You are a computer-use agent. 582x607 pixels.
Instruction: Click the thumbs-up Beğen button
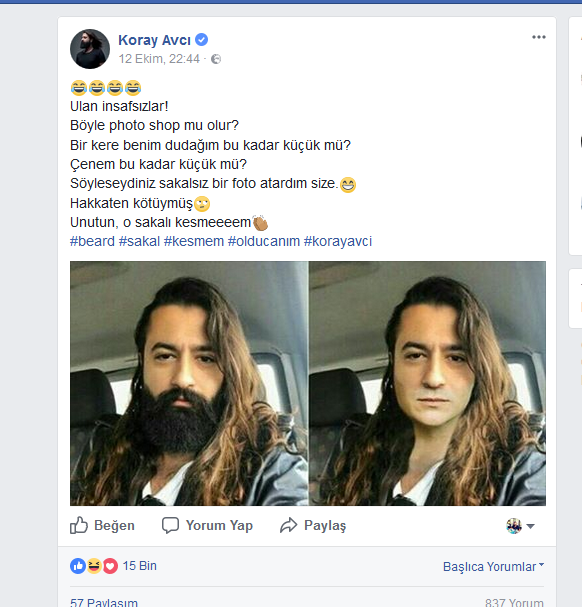tap(102, 525)
